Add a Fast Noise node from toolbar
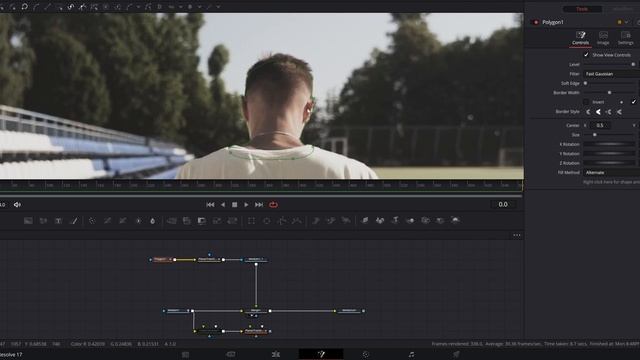 pos(43,221)
